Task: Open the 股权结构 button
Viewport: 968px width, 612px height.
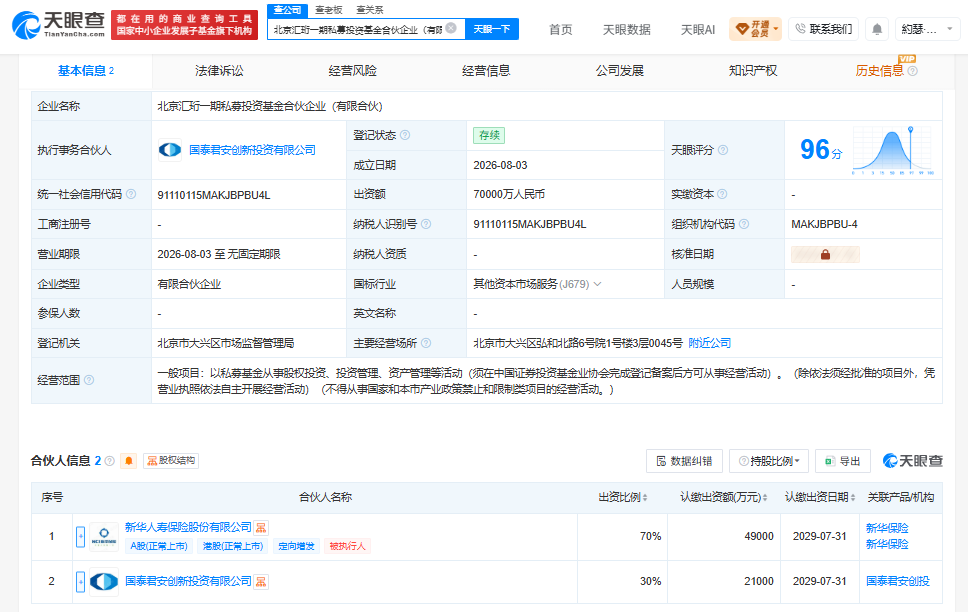Action: tap(171, 461)
